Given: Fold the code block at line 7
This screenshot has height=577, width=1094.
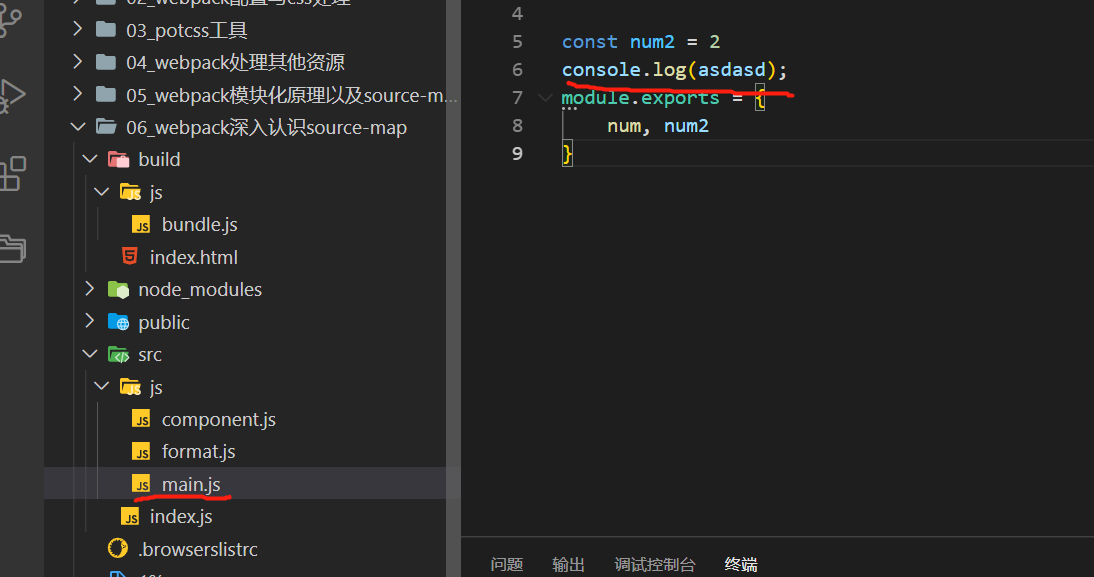Looking at the screenshot, I should pyautogui.click(x=544, y=97).
